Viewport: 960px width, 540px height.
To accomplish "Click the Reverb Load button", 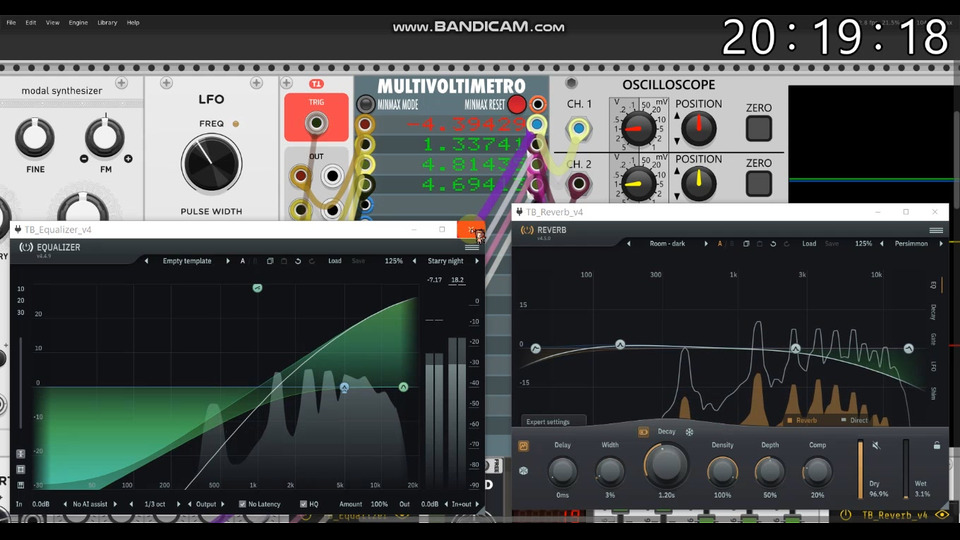I will [x=809, y=244].
